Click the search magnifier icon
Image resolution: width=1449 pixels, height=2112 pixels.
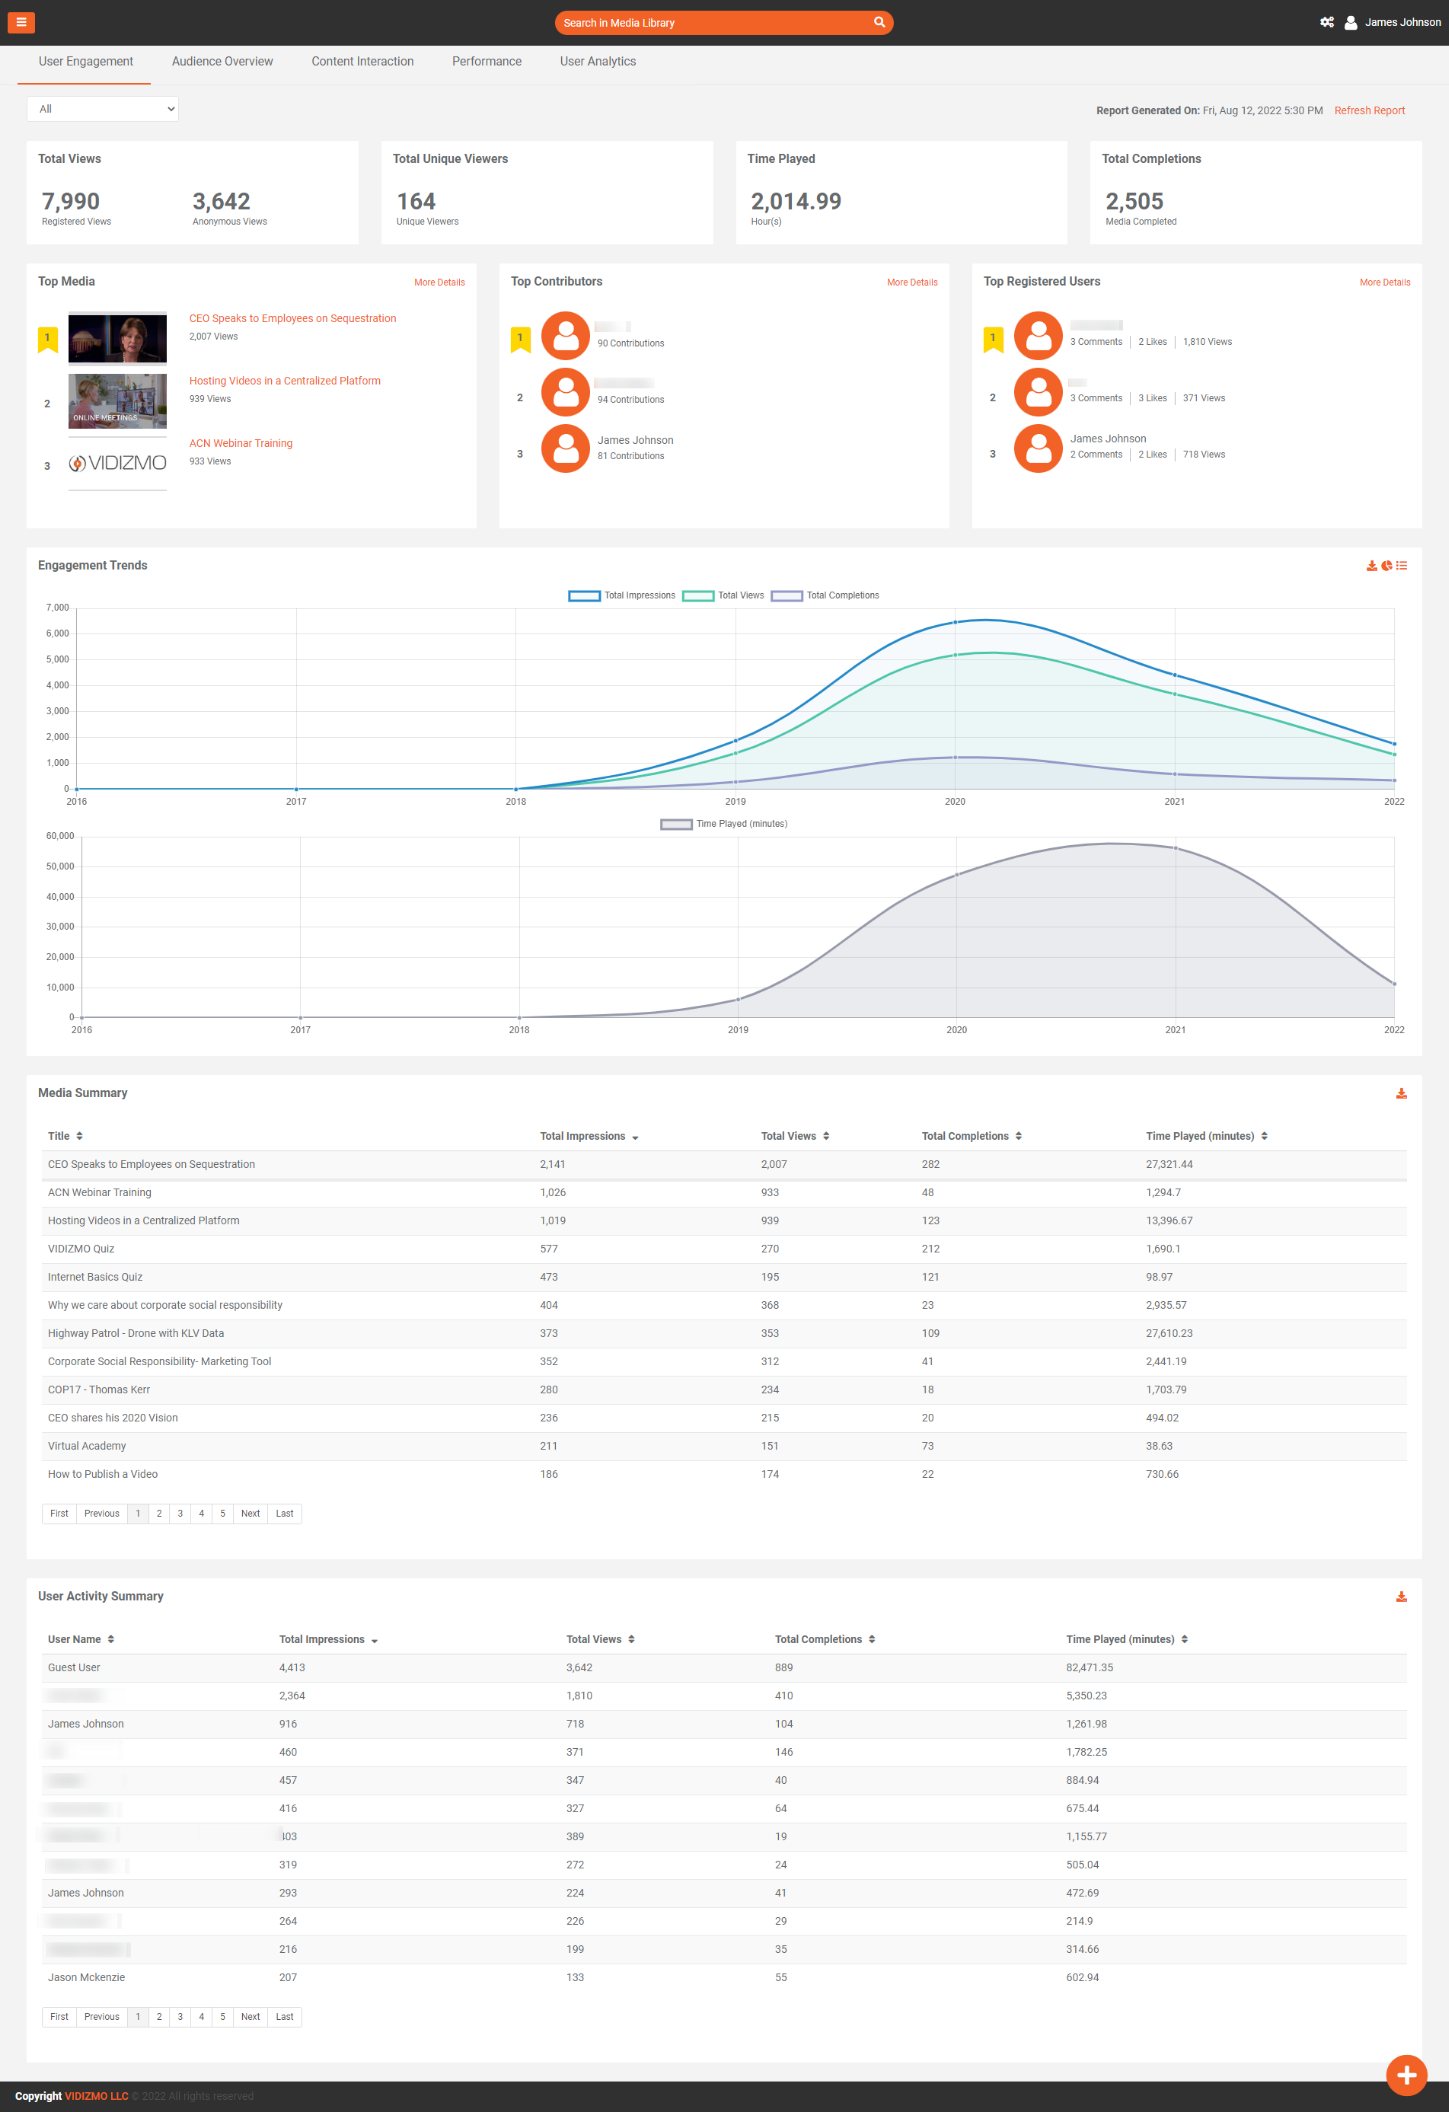tap(879, 22)
